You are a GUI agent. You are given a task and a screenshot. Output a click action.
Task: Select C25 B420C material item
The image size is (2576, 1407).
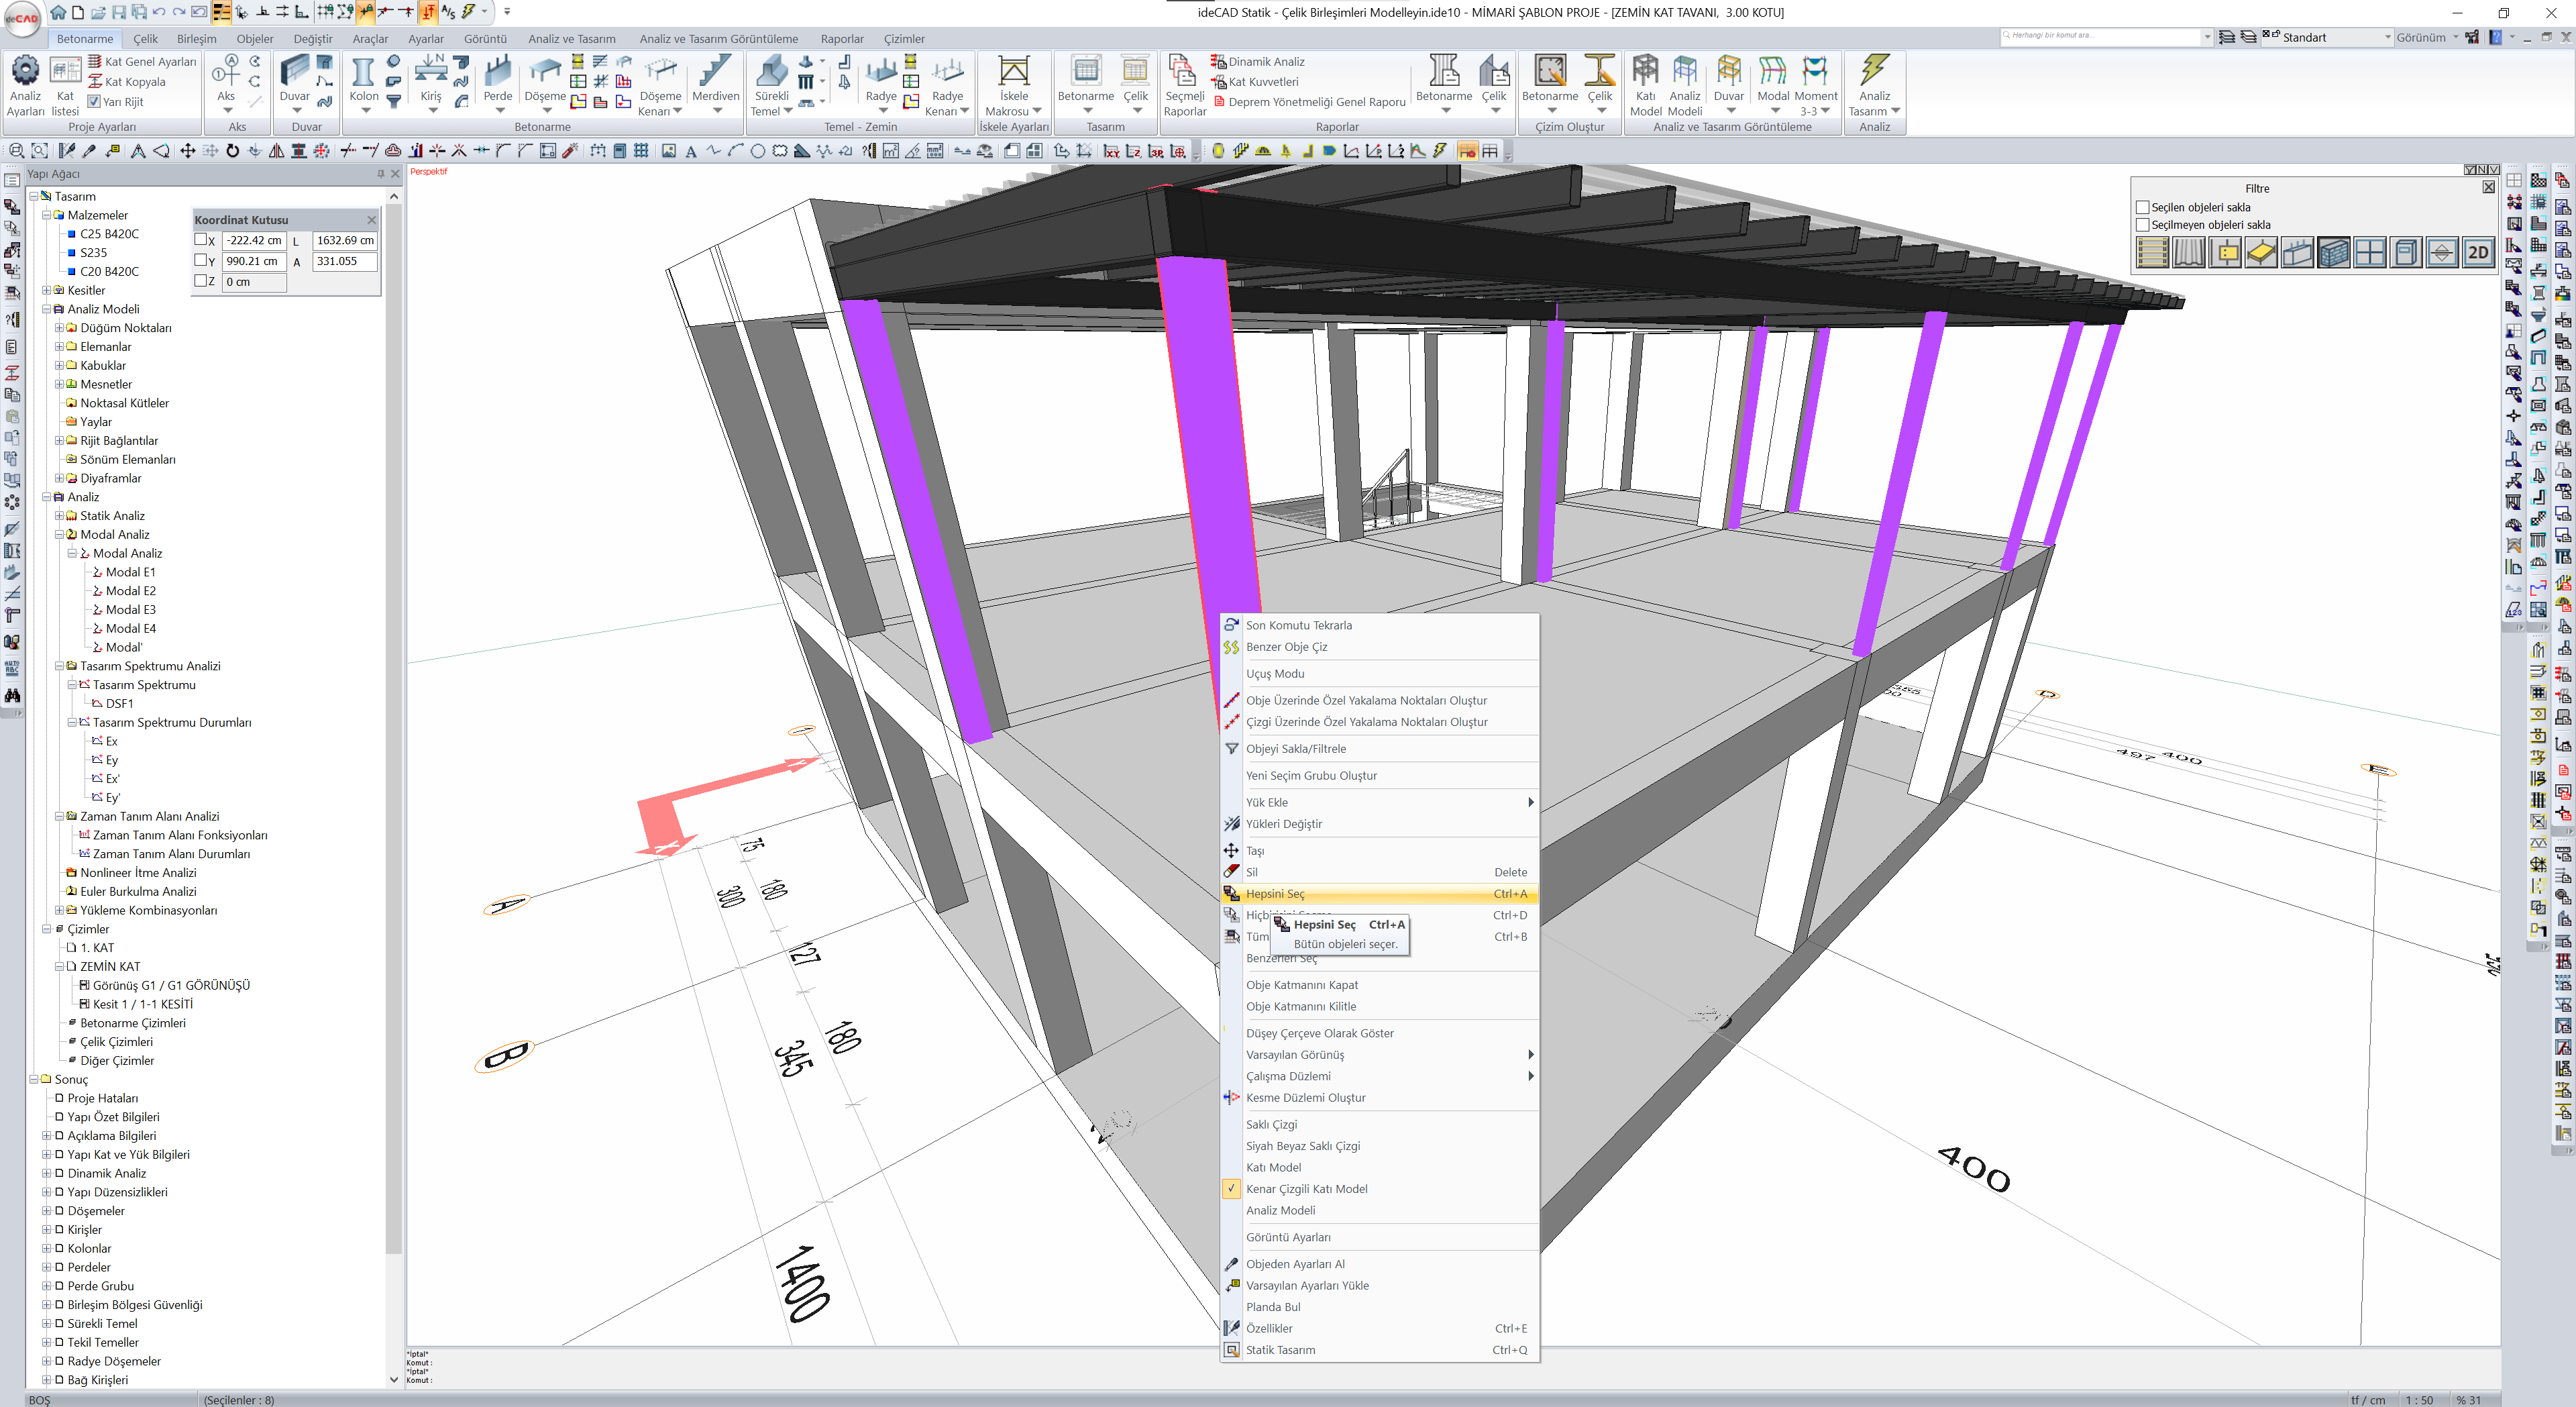(109, 234)
